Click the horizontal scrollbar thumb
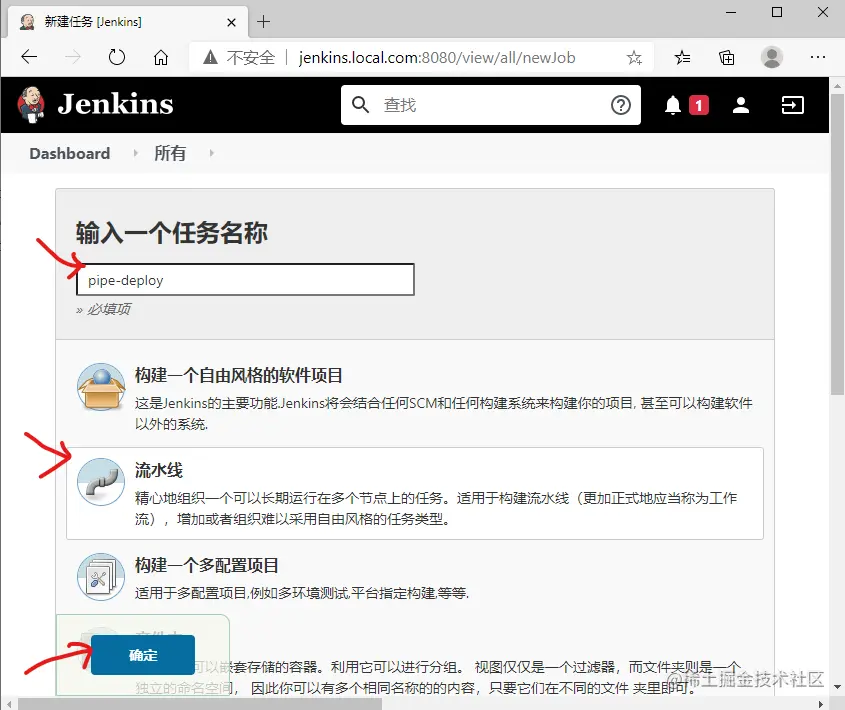The width and height of the screenshot is (845, 710). 200,704
